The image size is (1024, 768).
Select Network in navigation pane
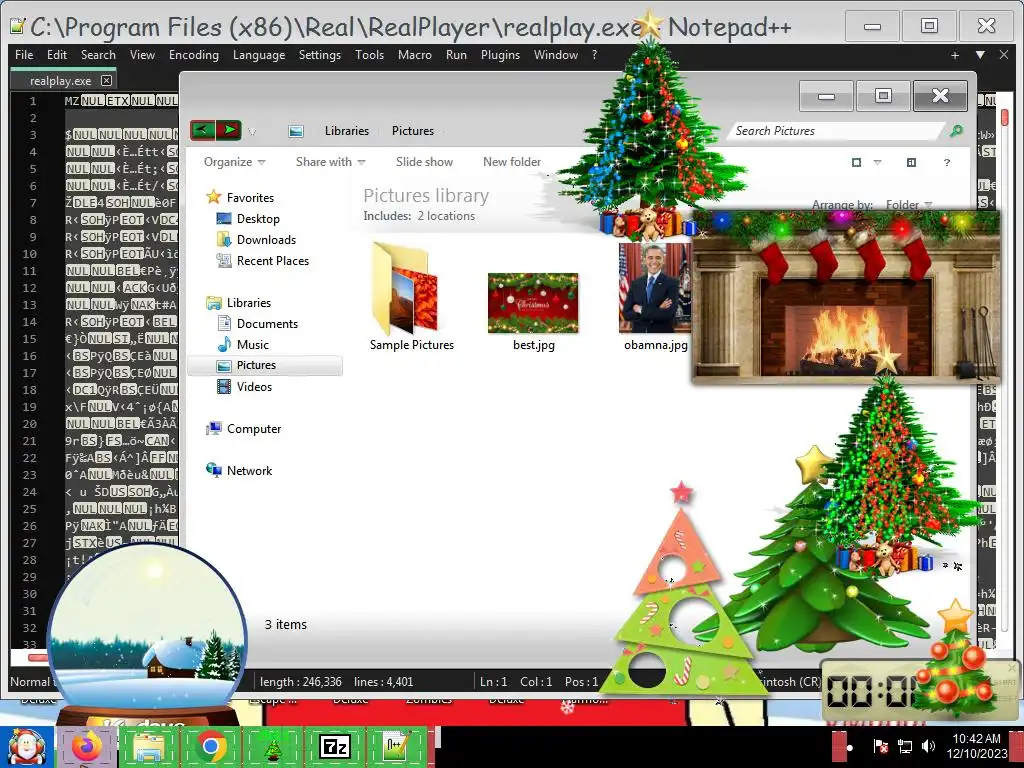249,470
